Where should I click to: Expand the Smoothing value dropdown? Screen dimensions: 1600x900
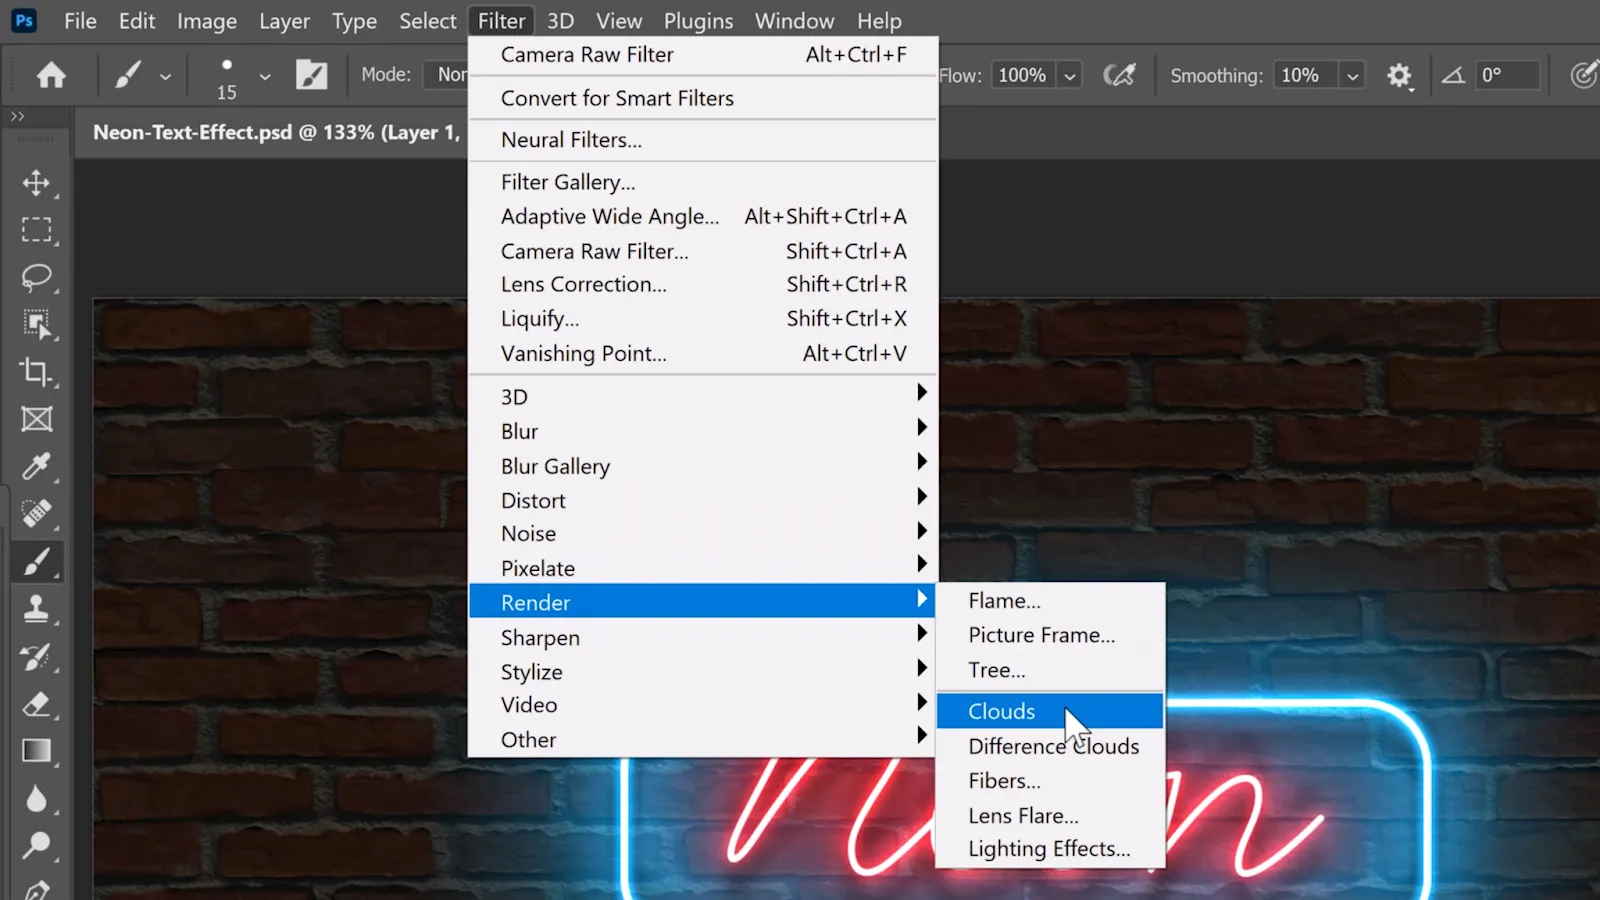point(1352,76)
